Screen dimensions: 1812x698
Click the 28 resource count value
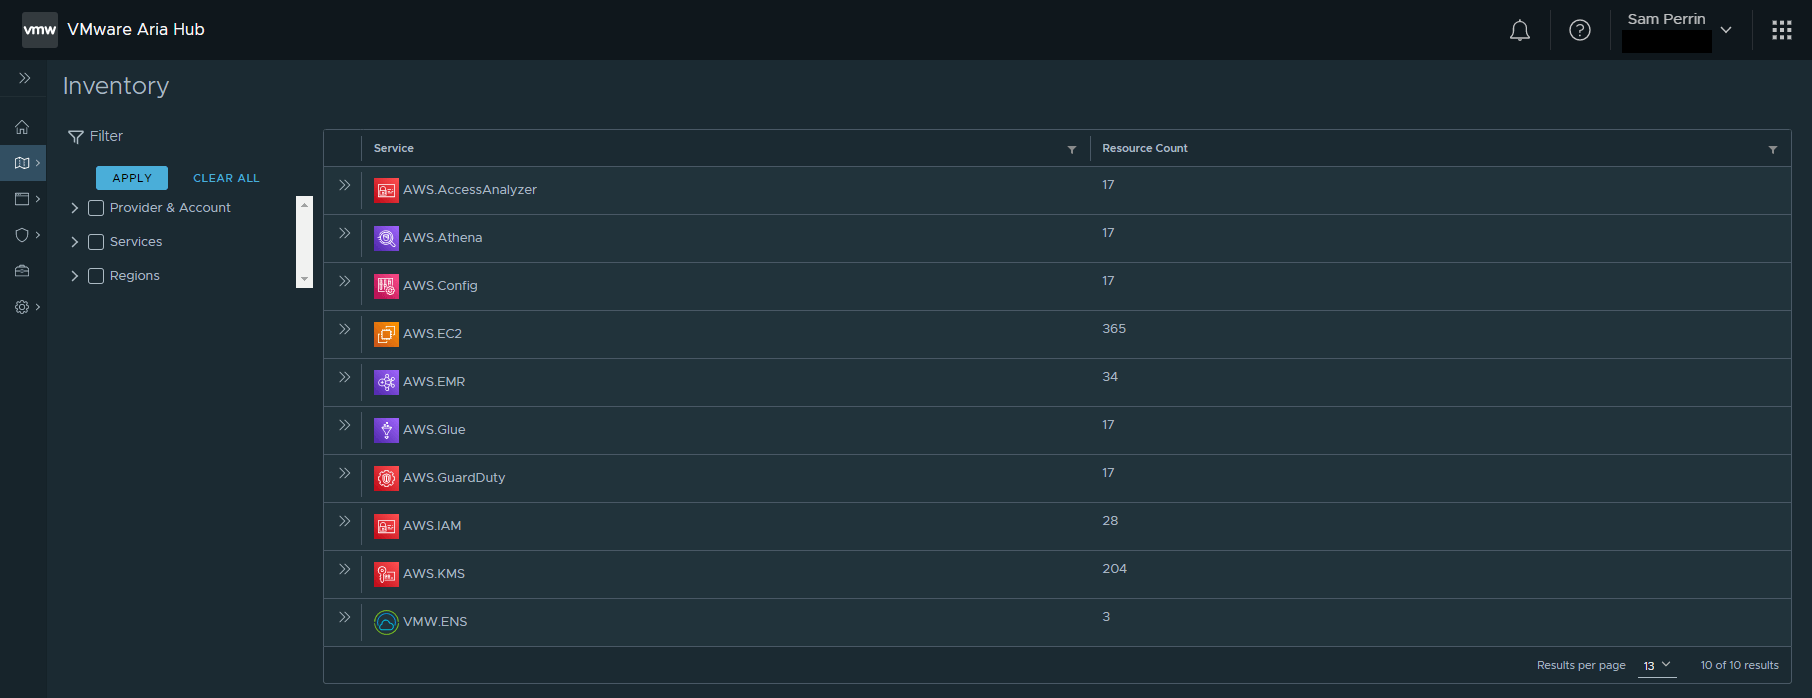(1110, 521)
